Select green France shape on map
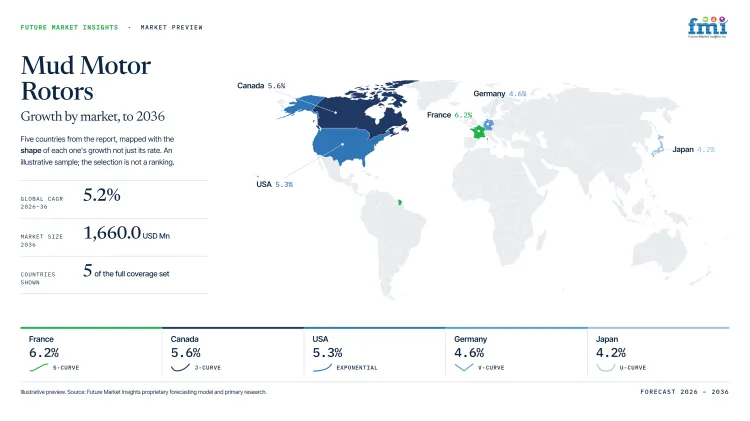The height and width of the screenshot is (421, 750). coord(478,132)
